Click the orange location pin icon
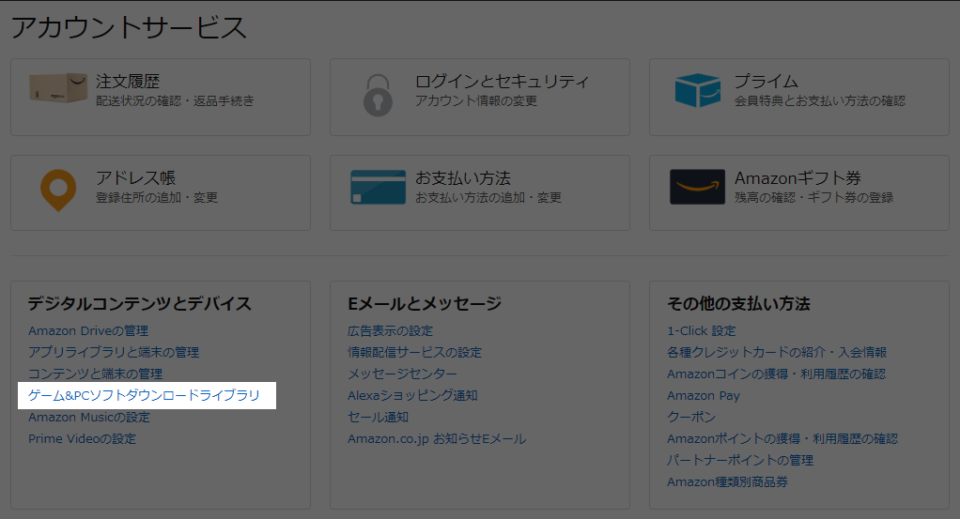Image resolution: width=960 pixels, height=519 pixels. [x=58, y=190]
